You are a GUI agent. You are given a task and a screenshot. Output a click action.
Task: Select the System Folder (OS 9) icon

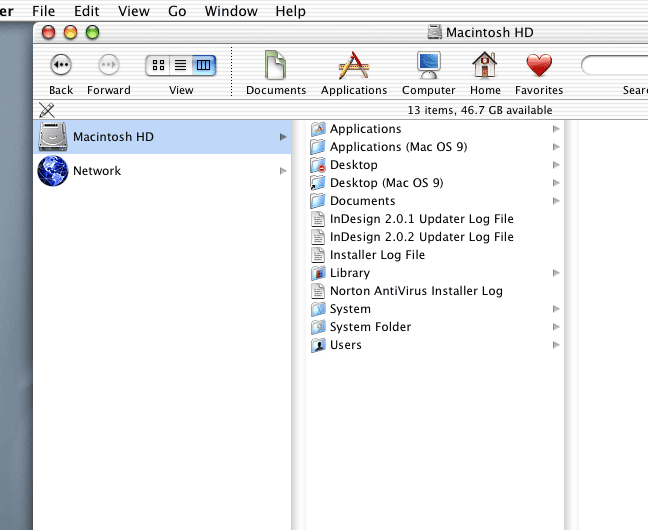[318, 327]
